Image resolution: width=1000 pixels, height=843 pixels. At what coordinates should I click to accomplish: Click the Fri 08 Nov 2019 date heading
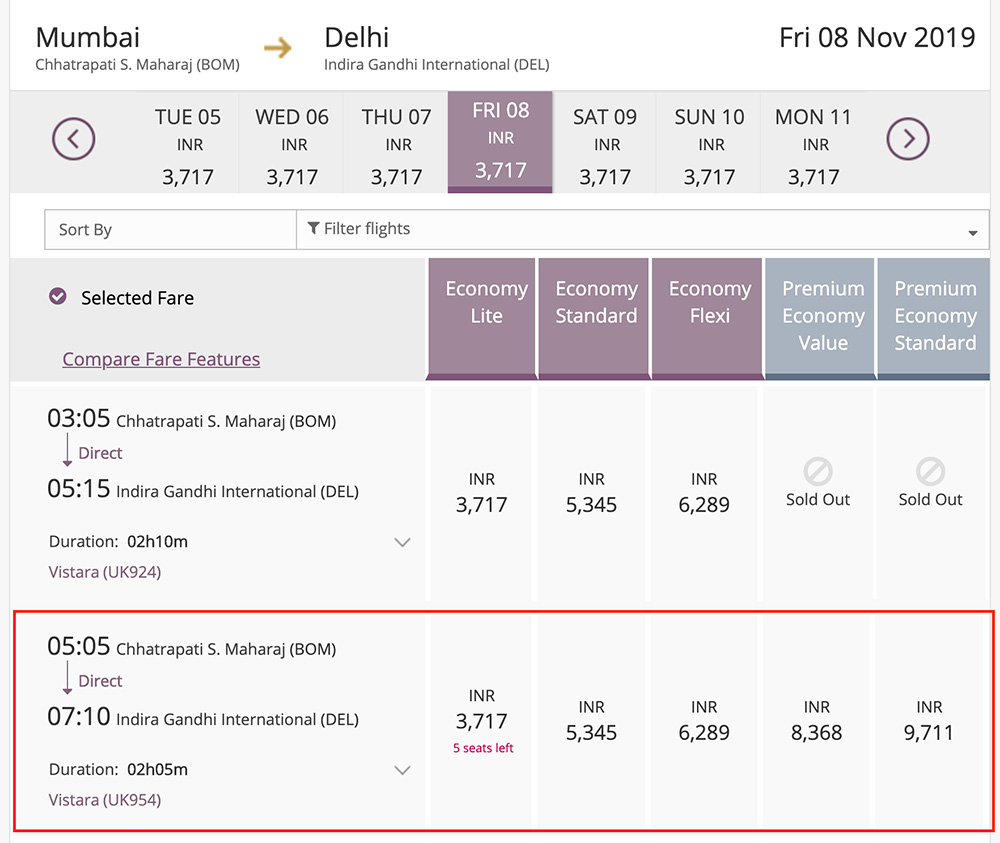click(877, 38)
